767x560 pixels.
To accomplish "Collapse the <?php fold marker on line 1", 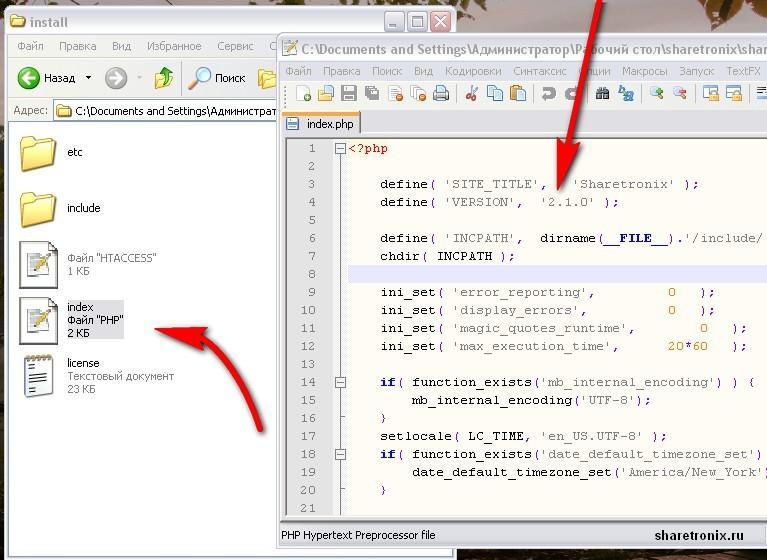I will point(340,148).
